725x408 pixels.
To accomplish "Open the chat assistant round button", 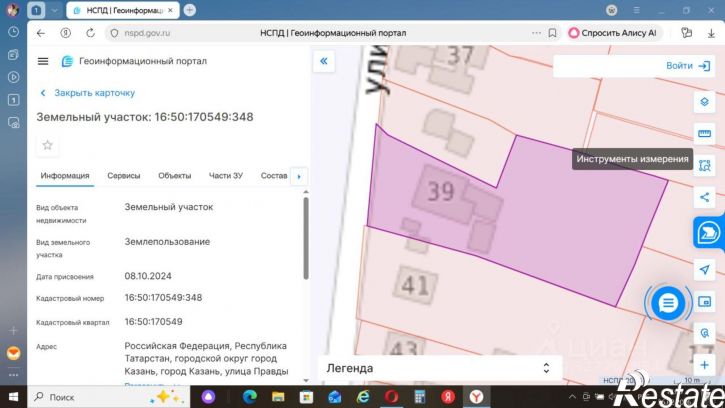I will [668, 303].
